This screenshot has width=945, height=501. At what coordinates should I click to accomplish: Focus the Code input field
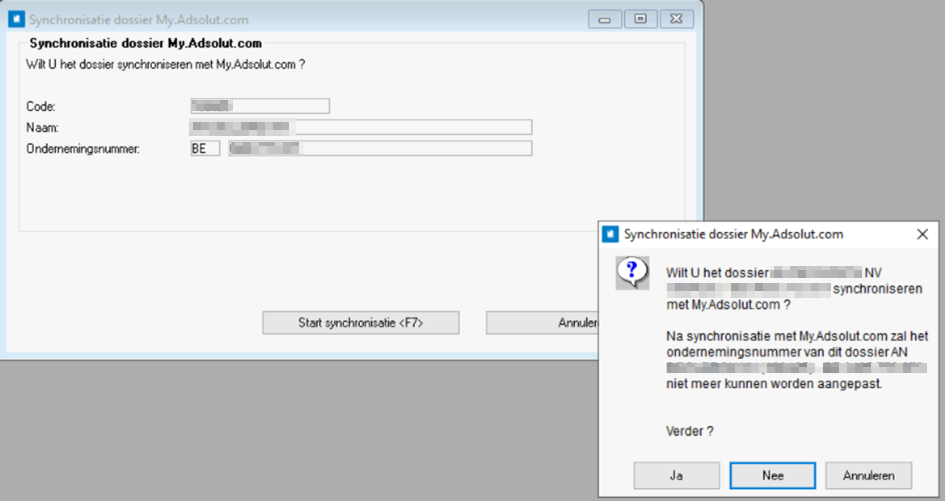[259, 106]
